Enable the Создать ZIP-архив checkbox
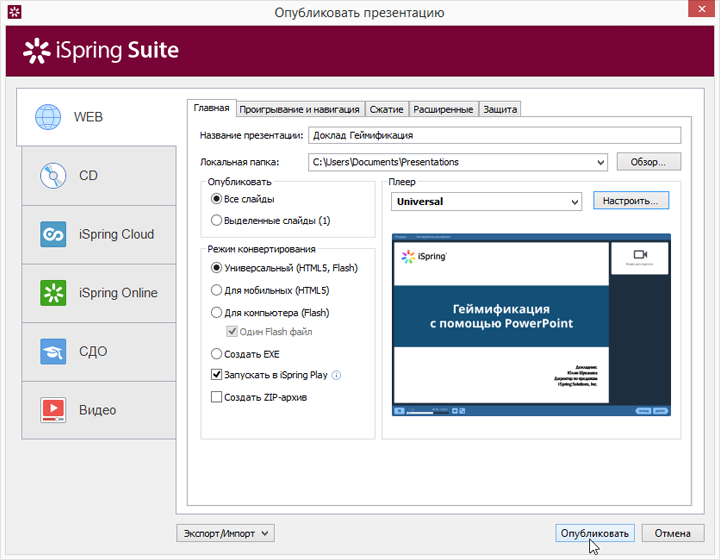This screenshot has height=560, width=720. pos(216,397)
